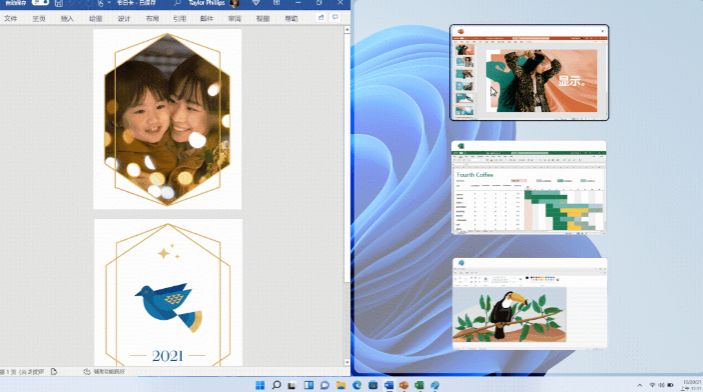This screenshot has height=392, width=703.
Task: Click the Word icon on taskbar
Action: click(x=389, y=385)
